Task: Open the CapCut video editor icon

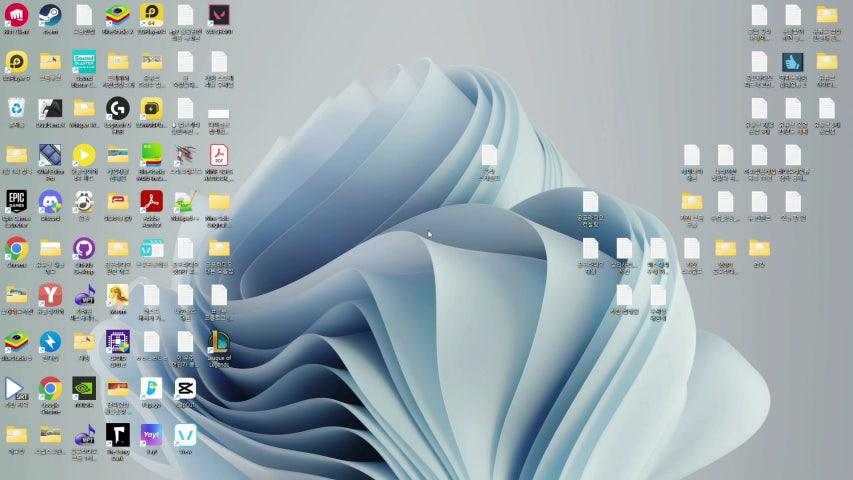Action: coord(185,388)
